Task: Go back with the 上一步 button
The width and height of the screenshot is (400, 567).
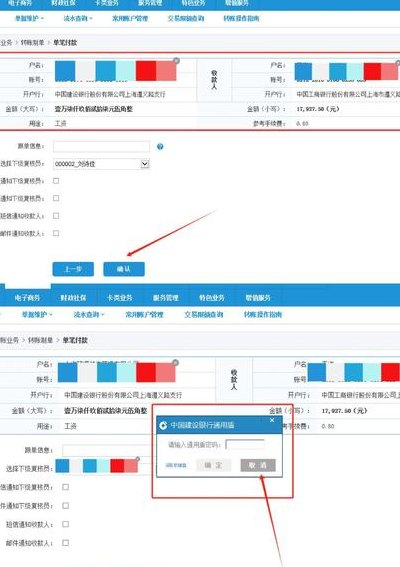Action: click(73, 269)
